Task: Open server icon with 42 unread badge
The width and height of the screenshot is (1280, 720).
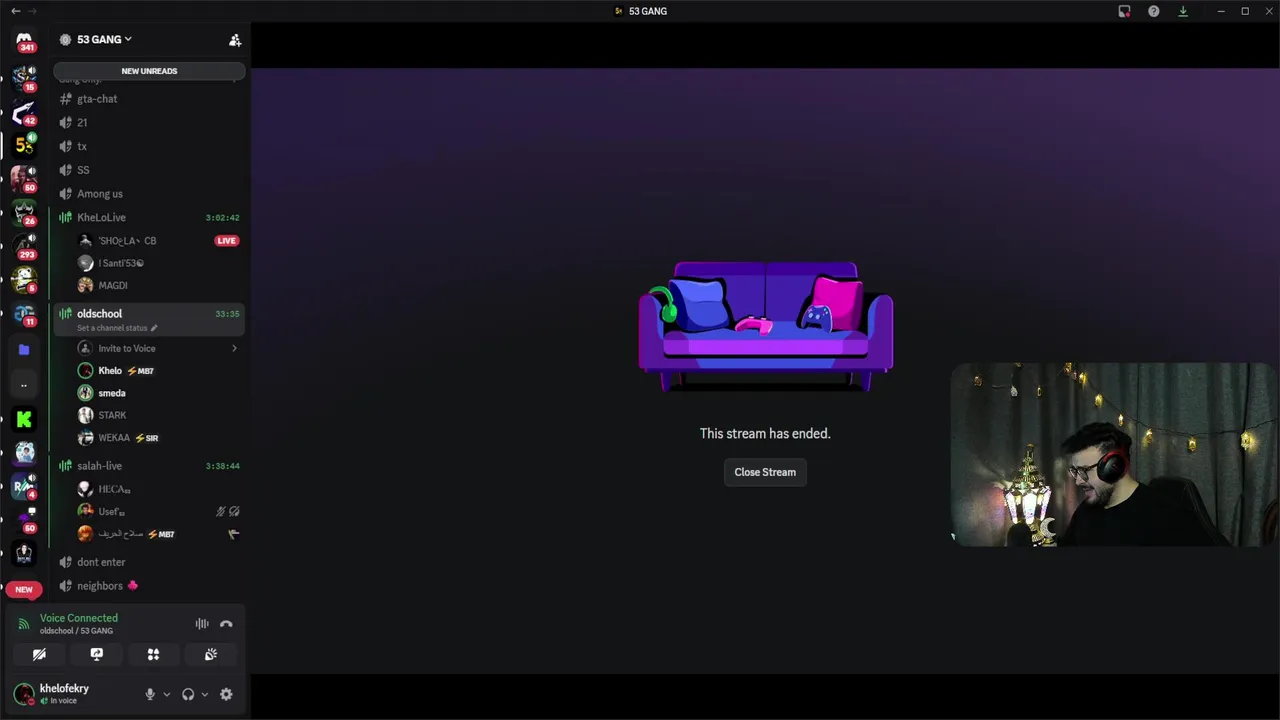Action: 24,112
